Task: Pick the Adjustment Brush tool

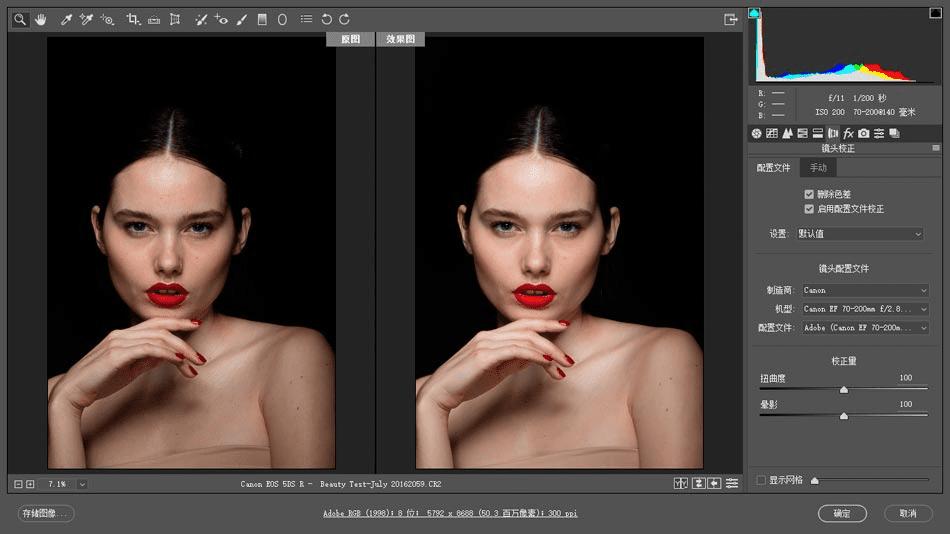Action: 242,19
